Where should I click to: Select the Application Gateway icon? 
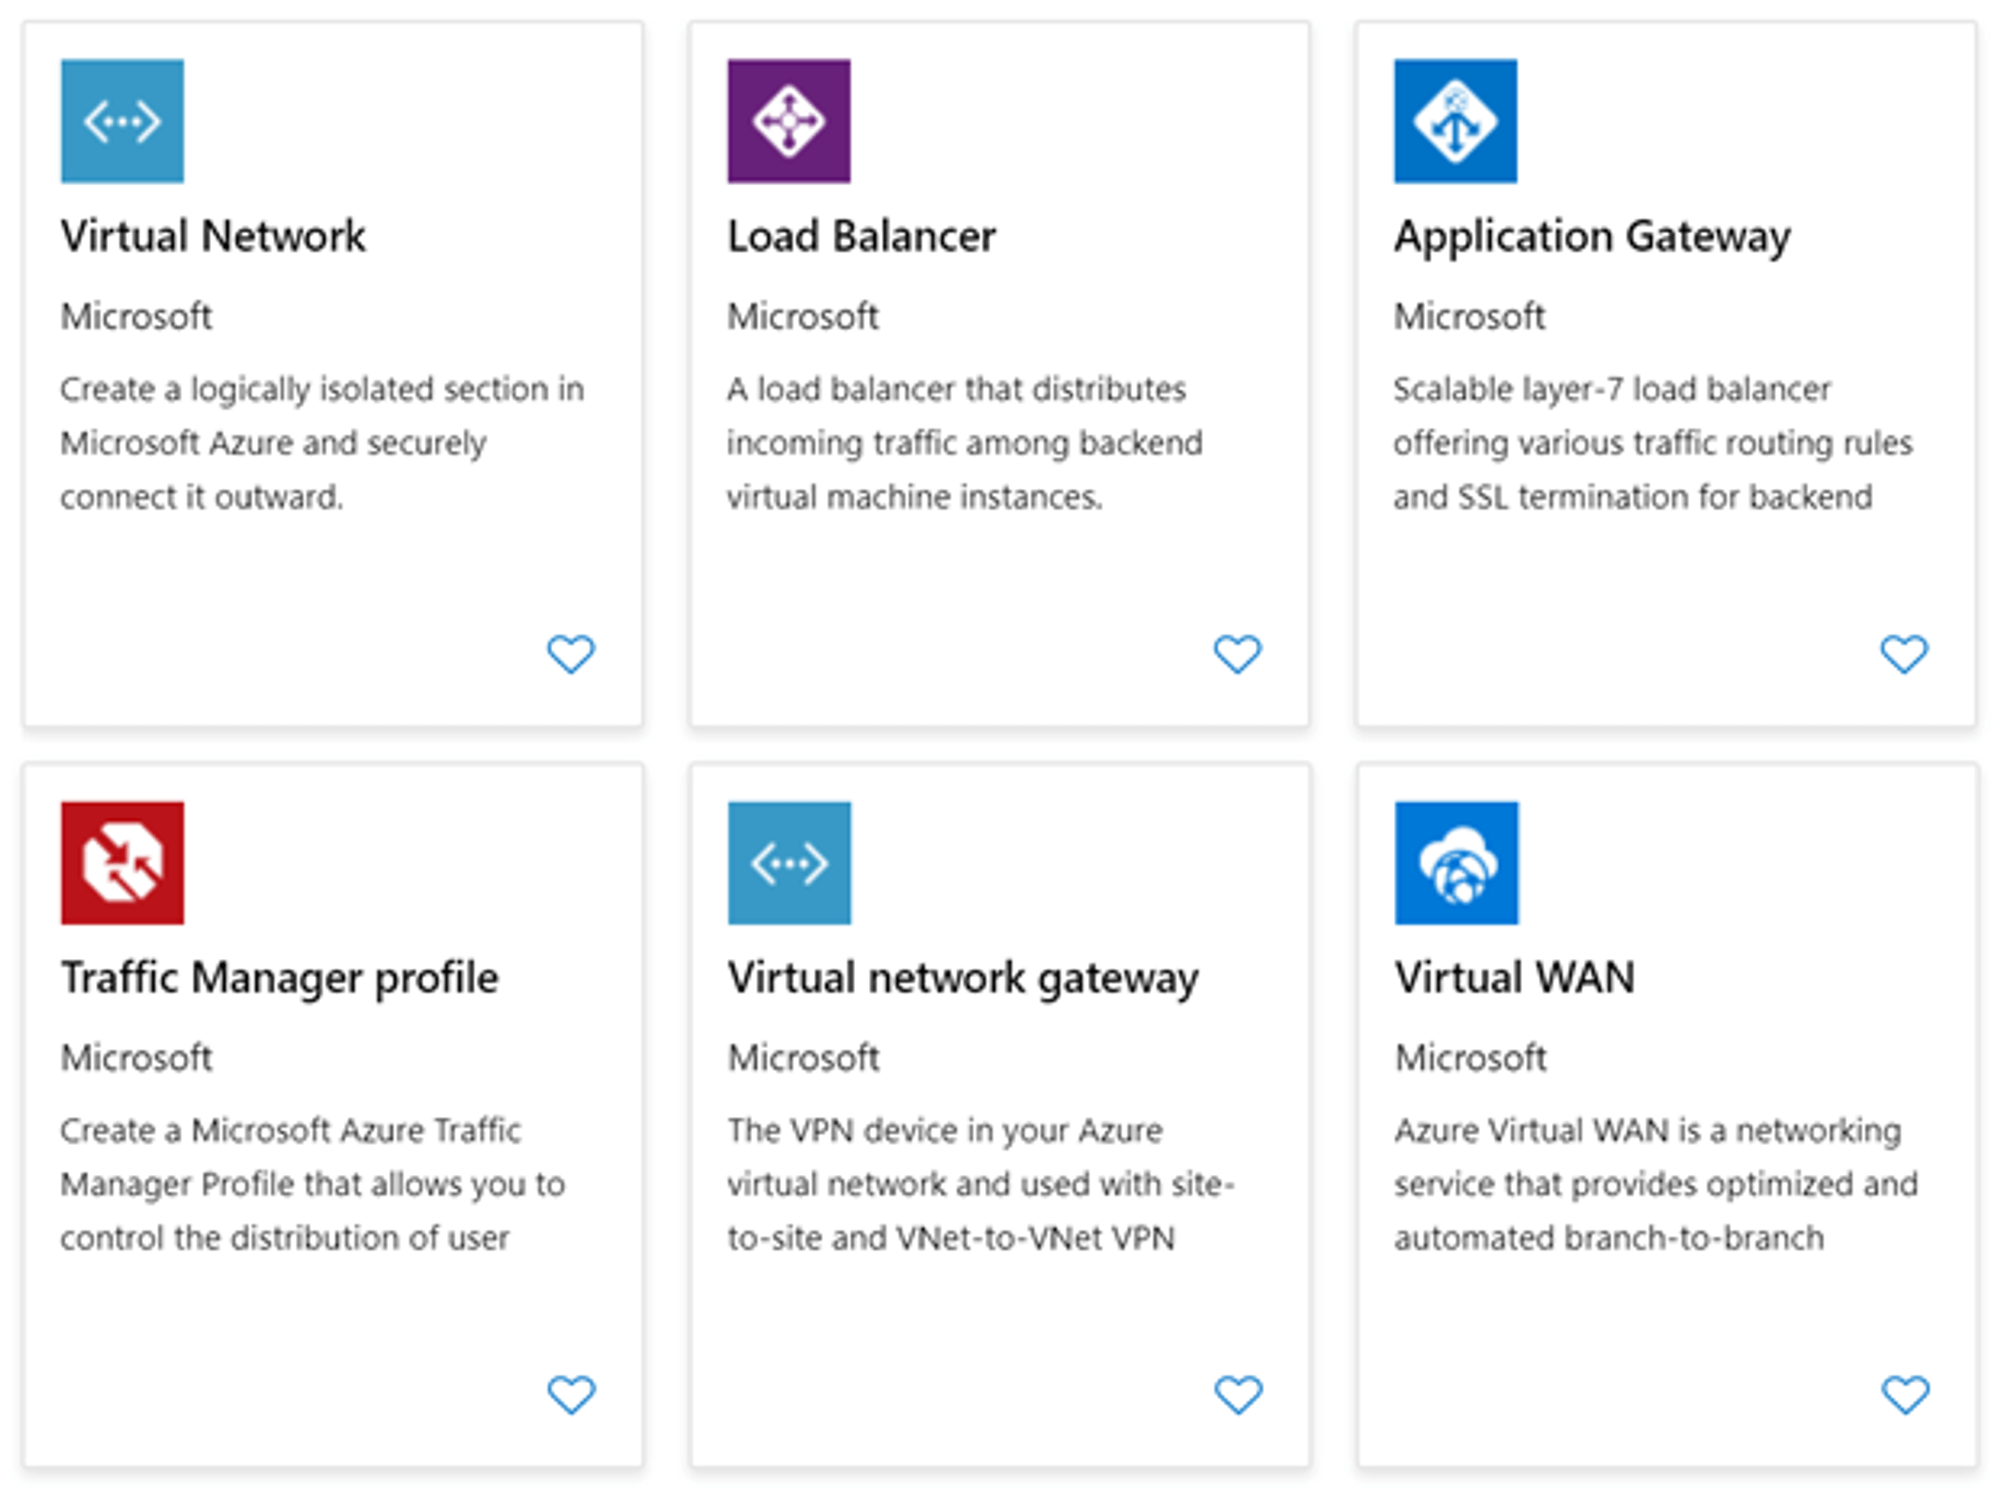tap(1456, 121)
